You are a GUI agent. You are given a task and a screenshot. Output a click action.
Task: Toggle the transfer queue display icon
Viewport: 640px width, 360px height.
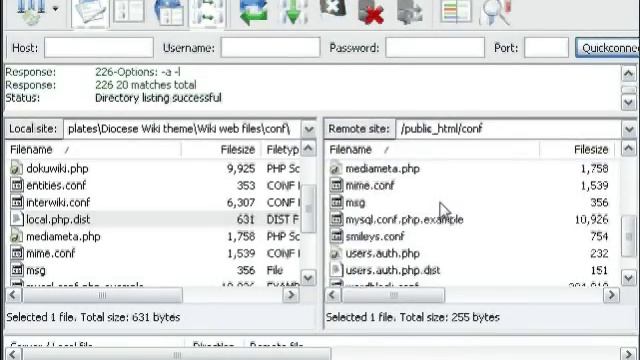207,13
